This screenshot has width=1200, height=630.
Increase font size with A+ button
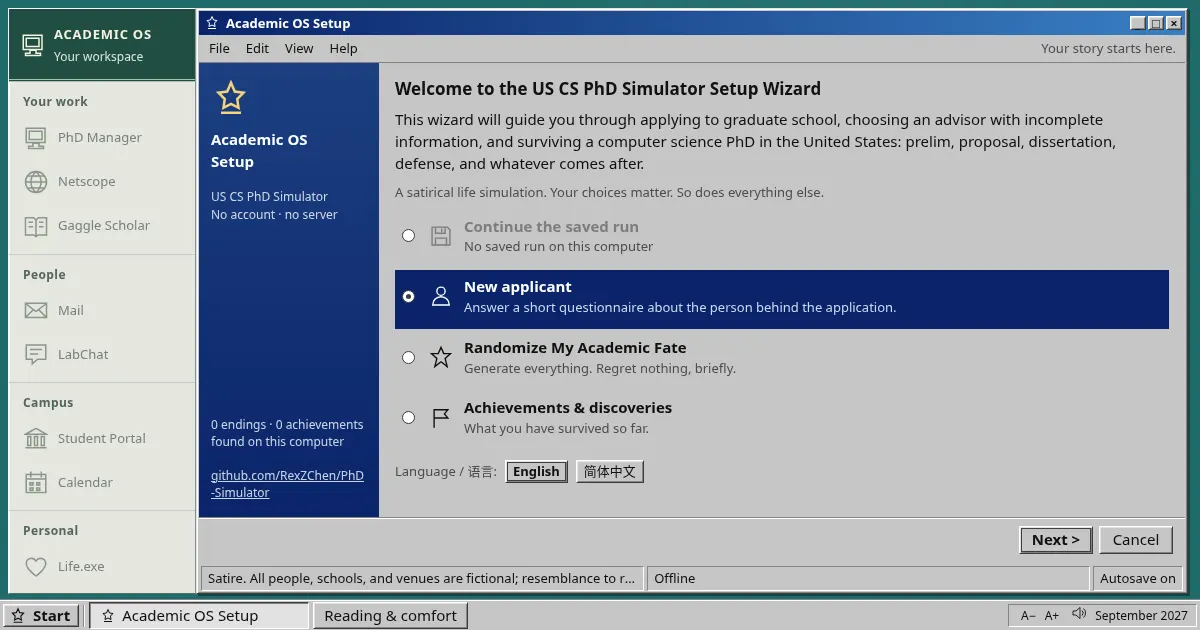(x=1052, y=616)
